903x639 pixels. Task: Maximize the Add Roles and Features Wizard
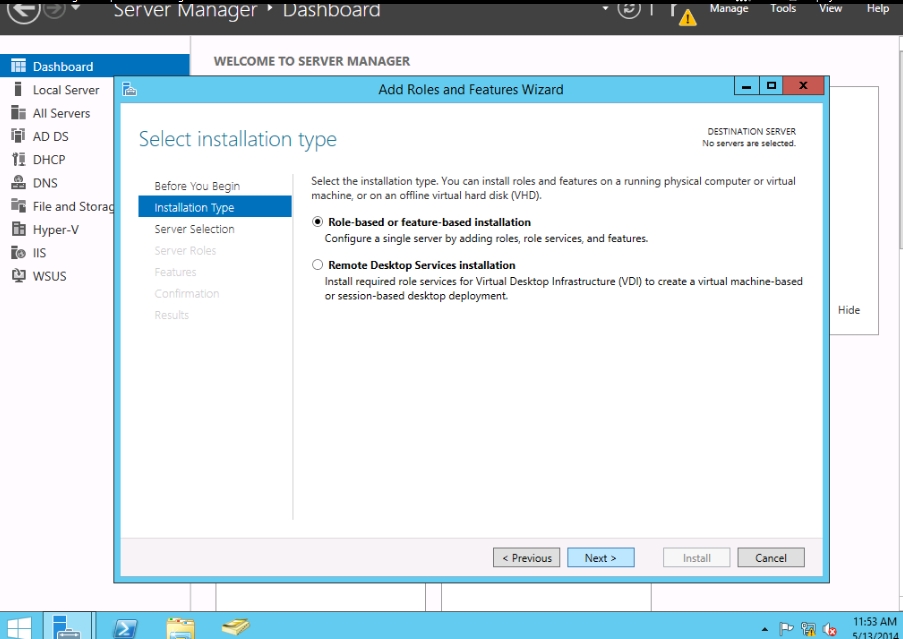(x=771, y=86)
